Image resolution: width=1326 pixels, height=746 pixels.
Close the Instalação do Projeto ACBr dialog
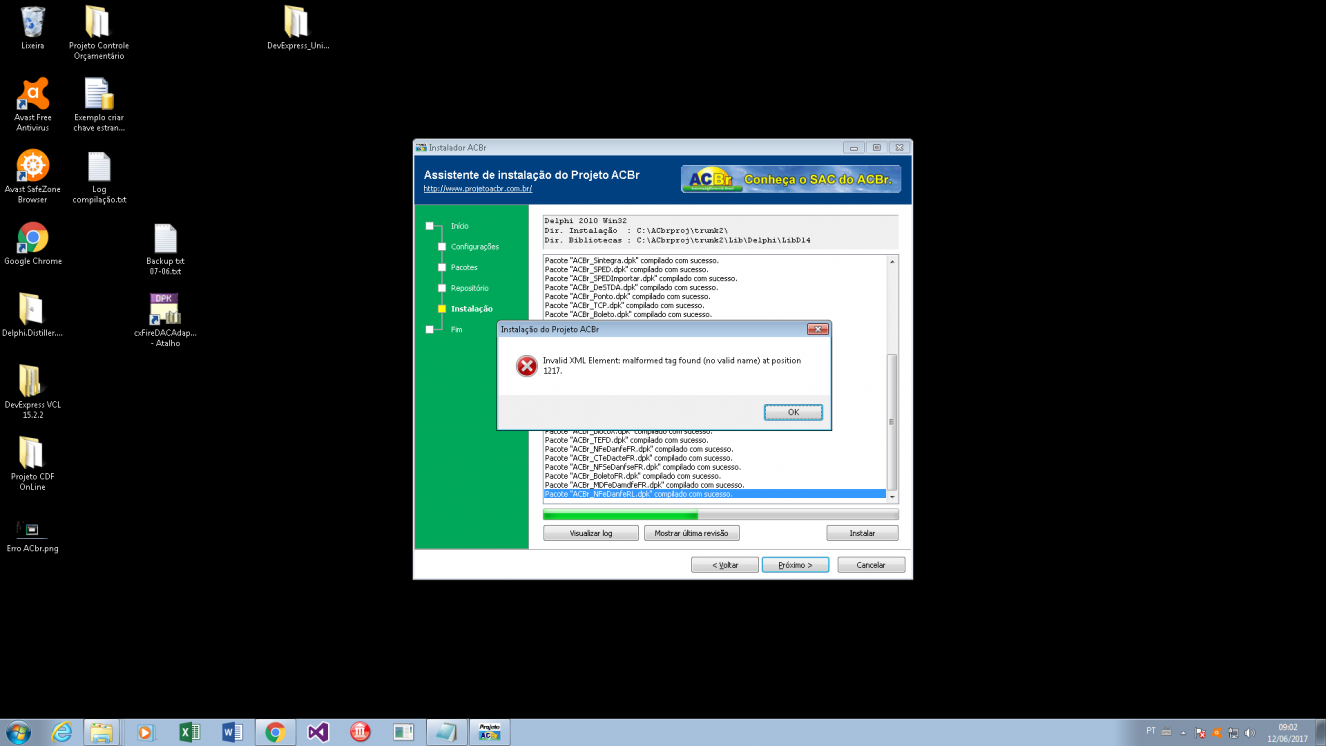(817, 329)
